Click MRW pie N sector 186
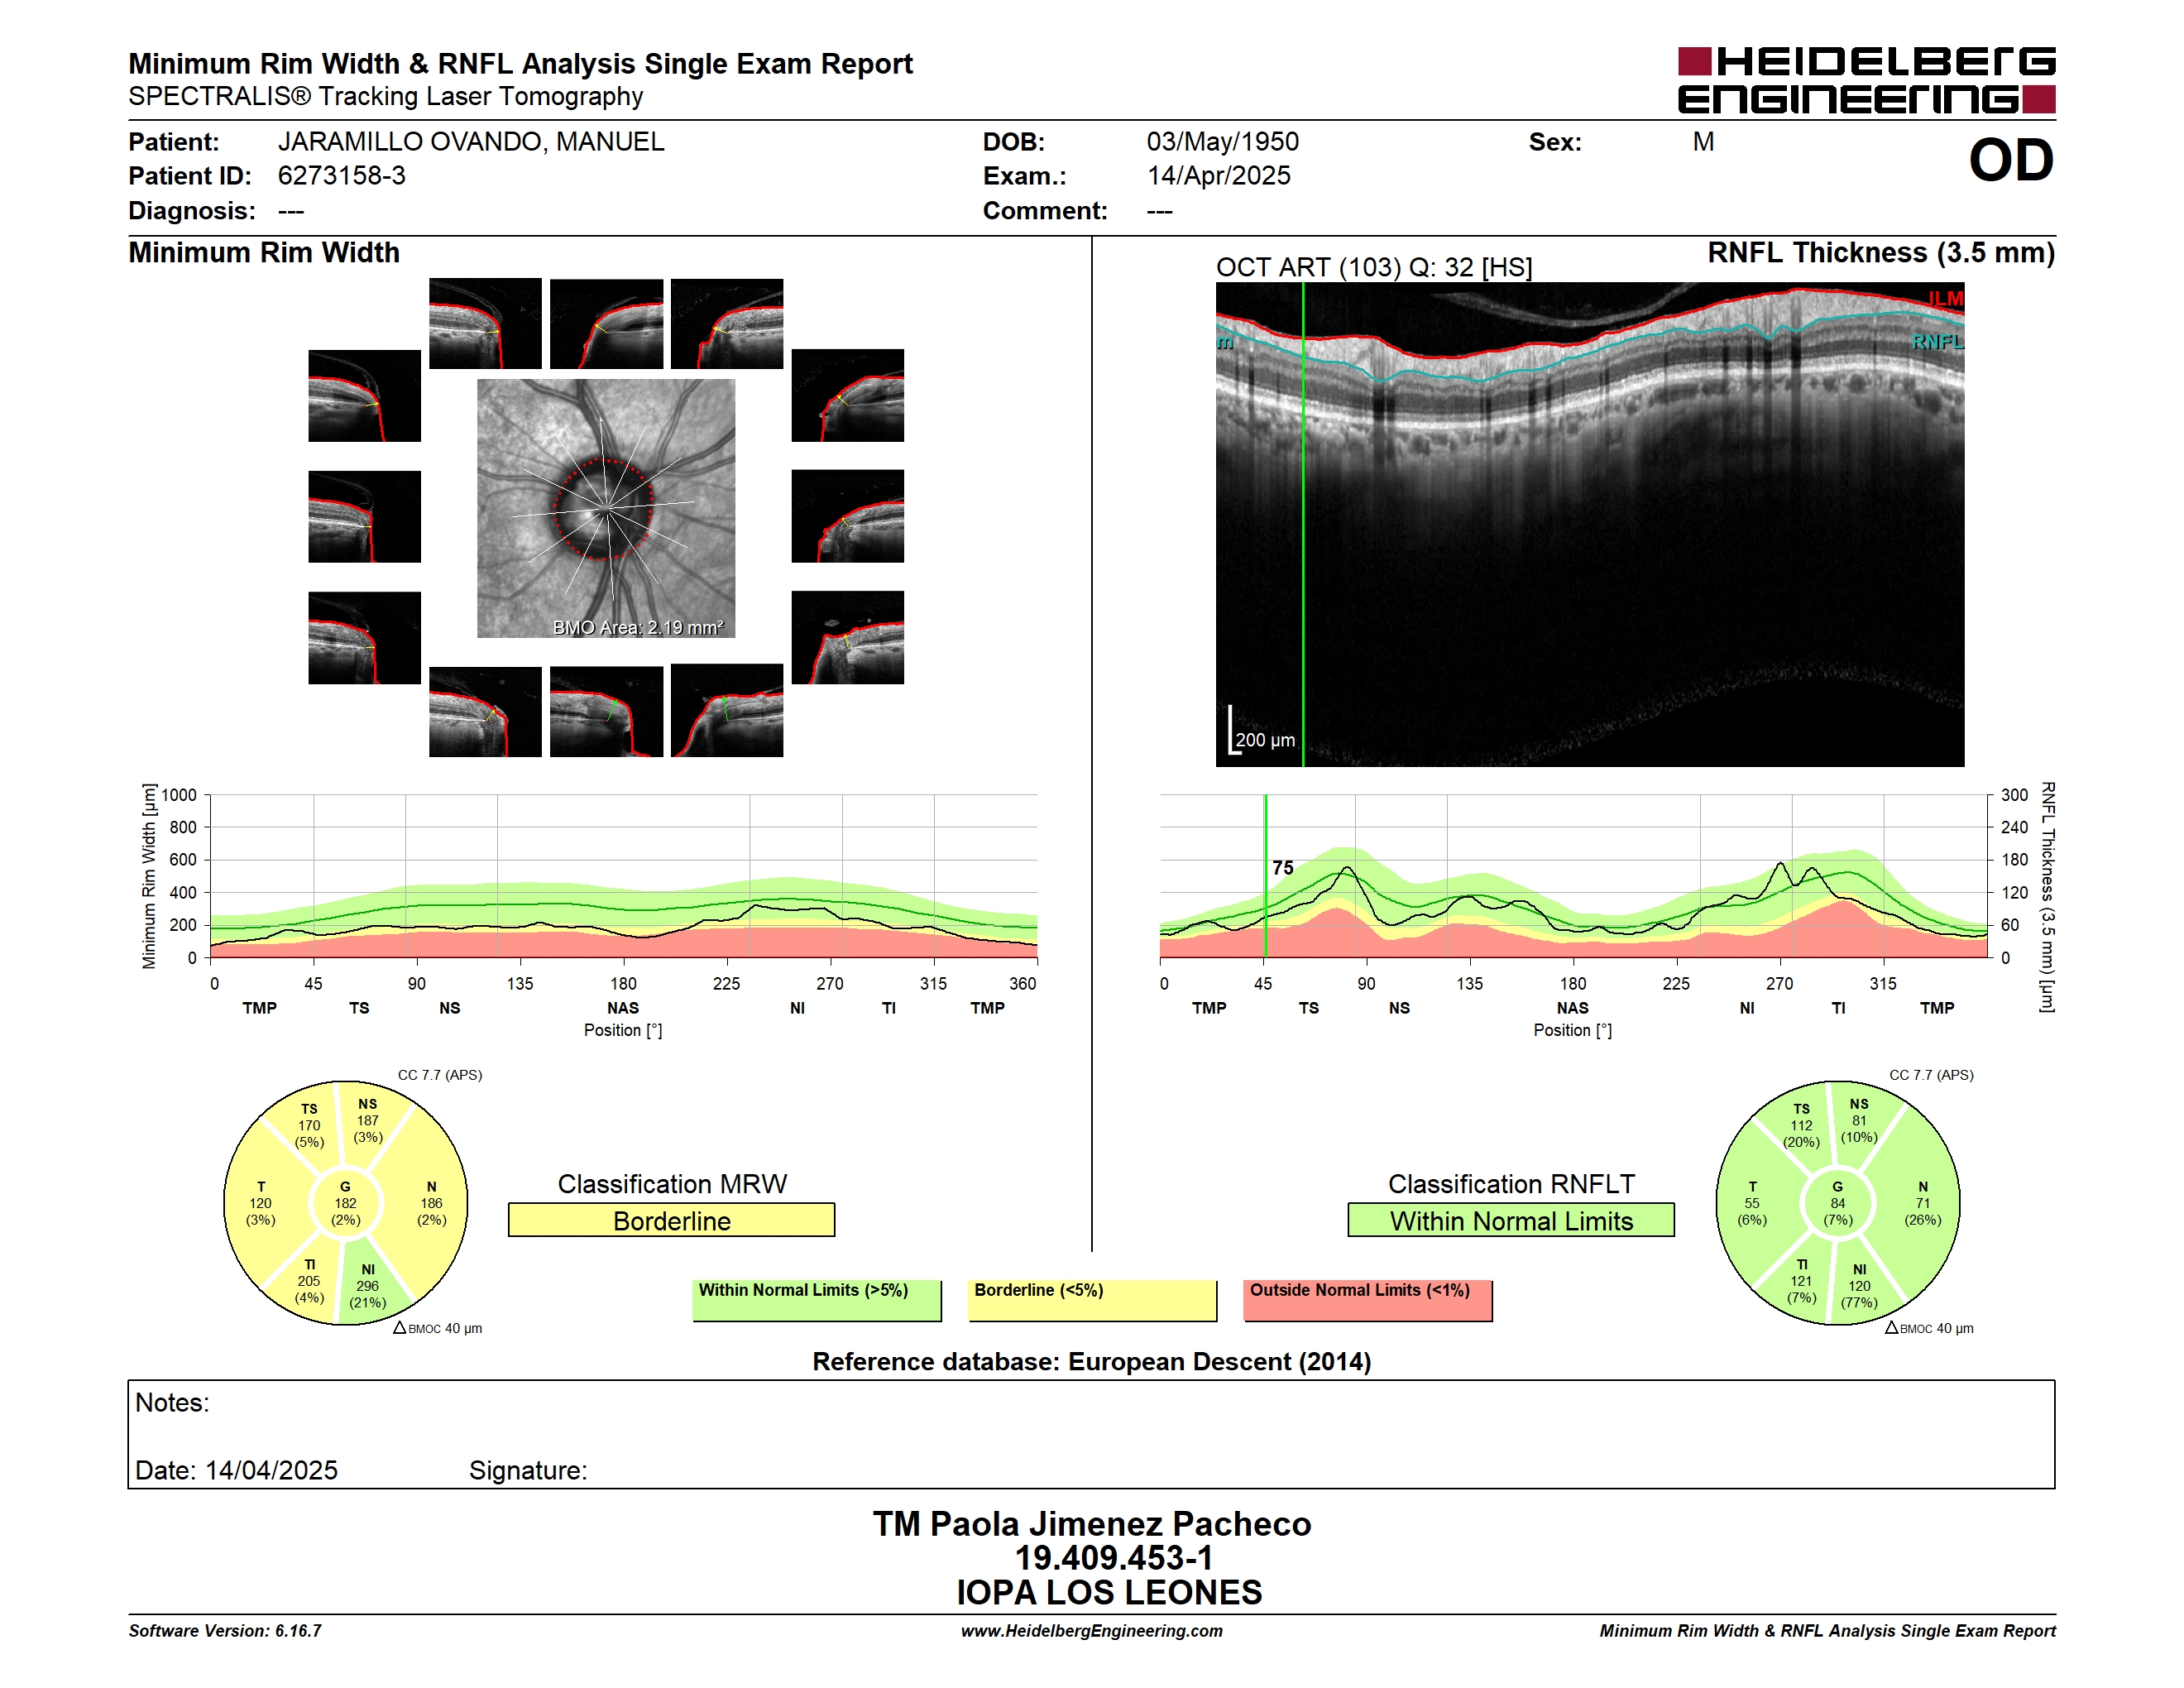Viewport: 2184px width, 1688px height. 431,1203
